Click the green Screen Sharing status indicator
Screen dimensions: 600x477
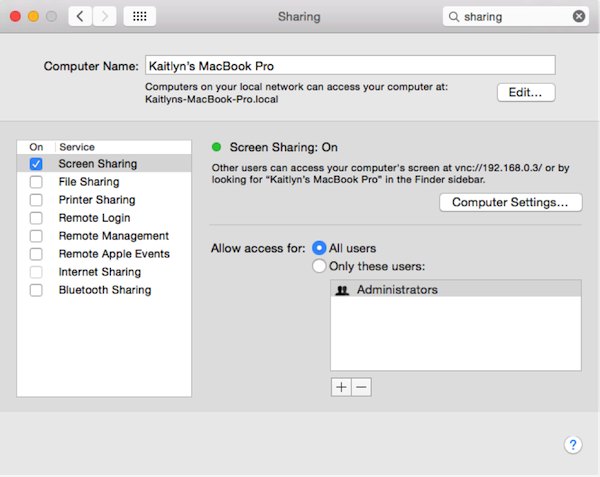(217, 147)
